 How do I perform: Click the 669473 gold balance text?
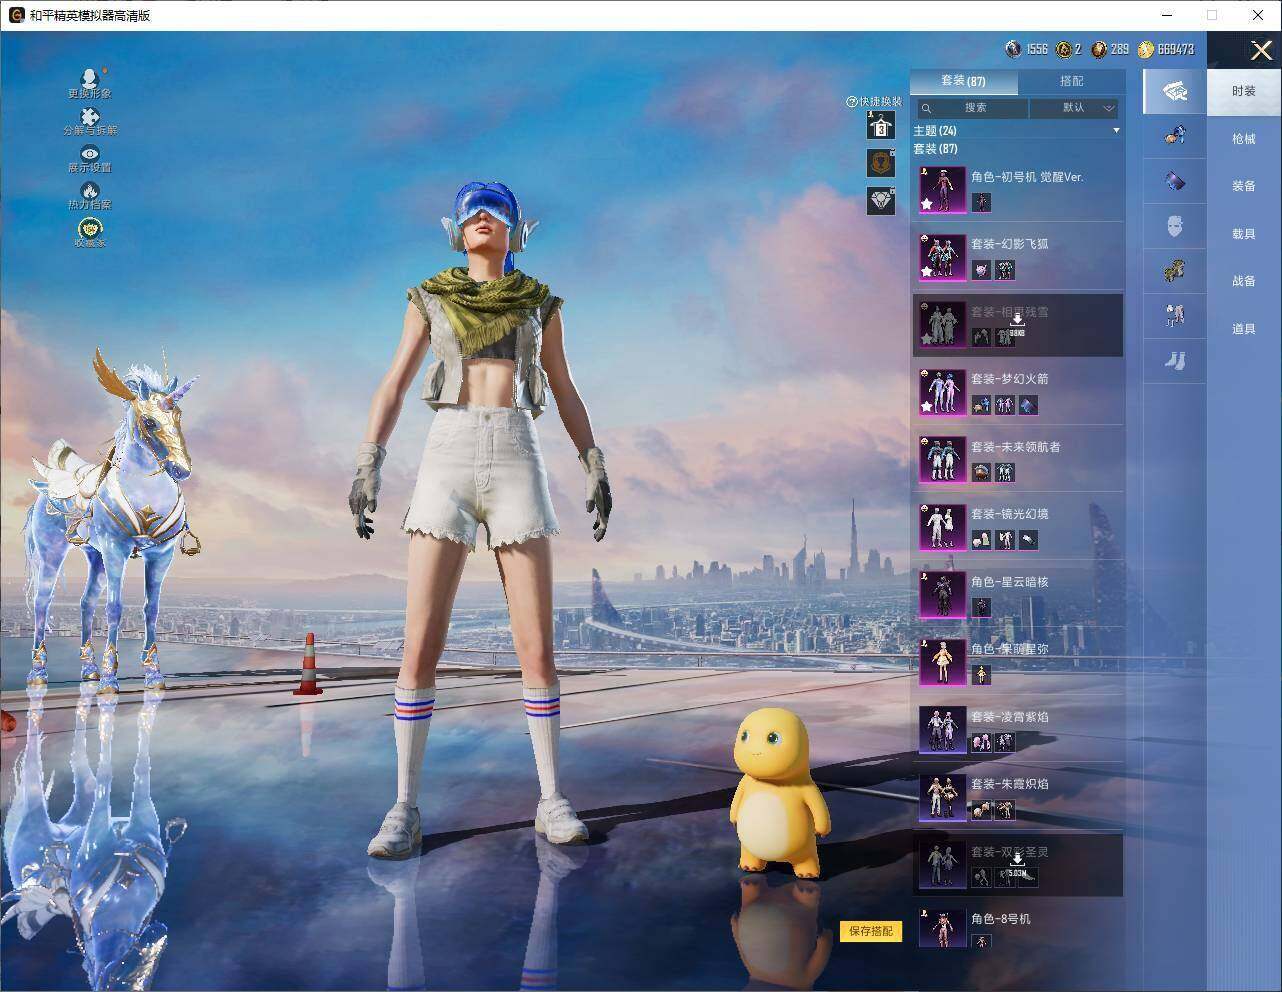[1176, 49]
